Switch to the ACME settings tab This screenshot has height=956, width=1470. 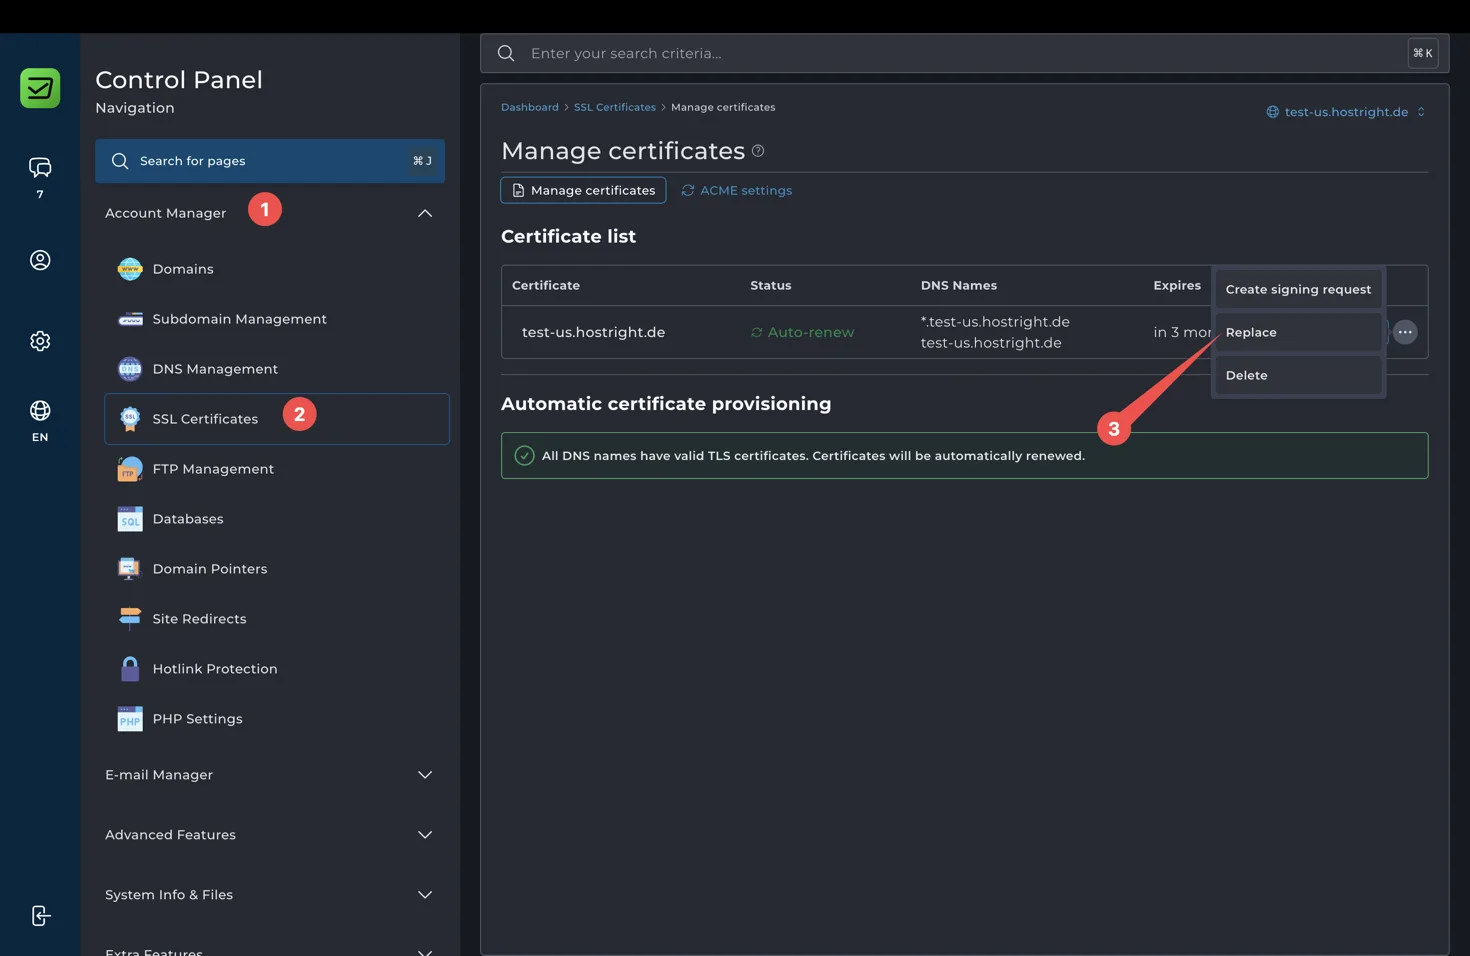point(737,190)
